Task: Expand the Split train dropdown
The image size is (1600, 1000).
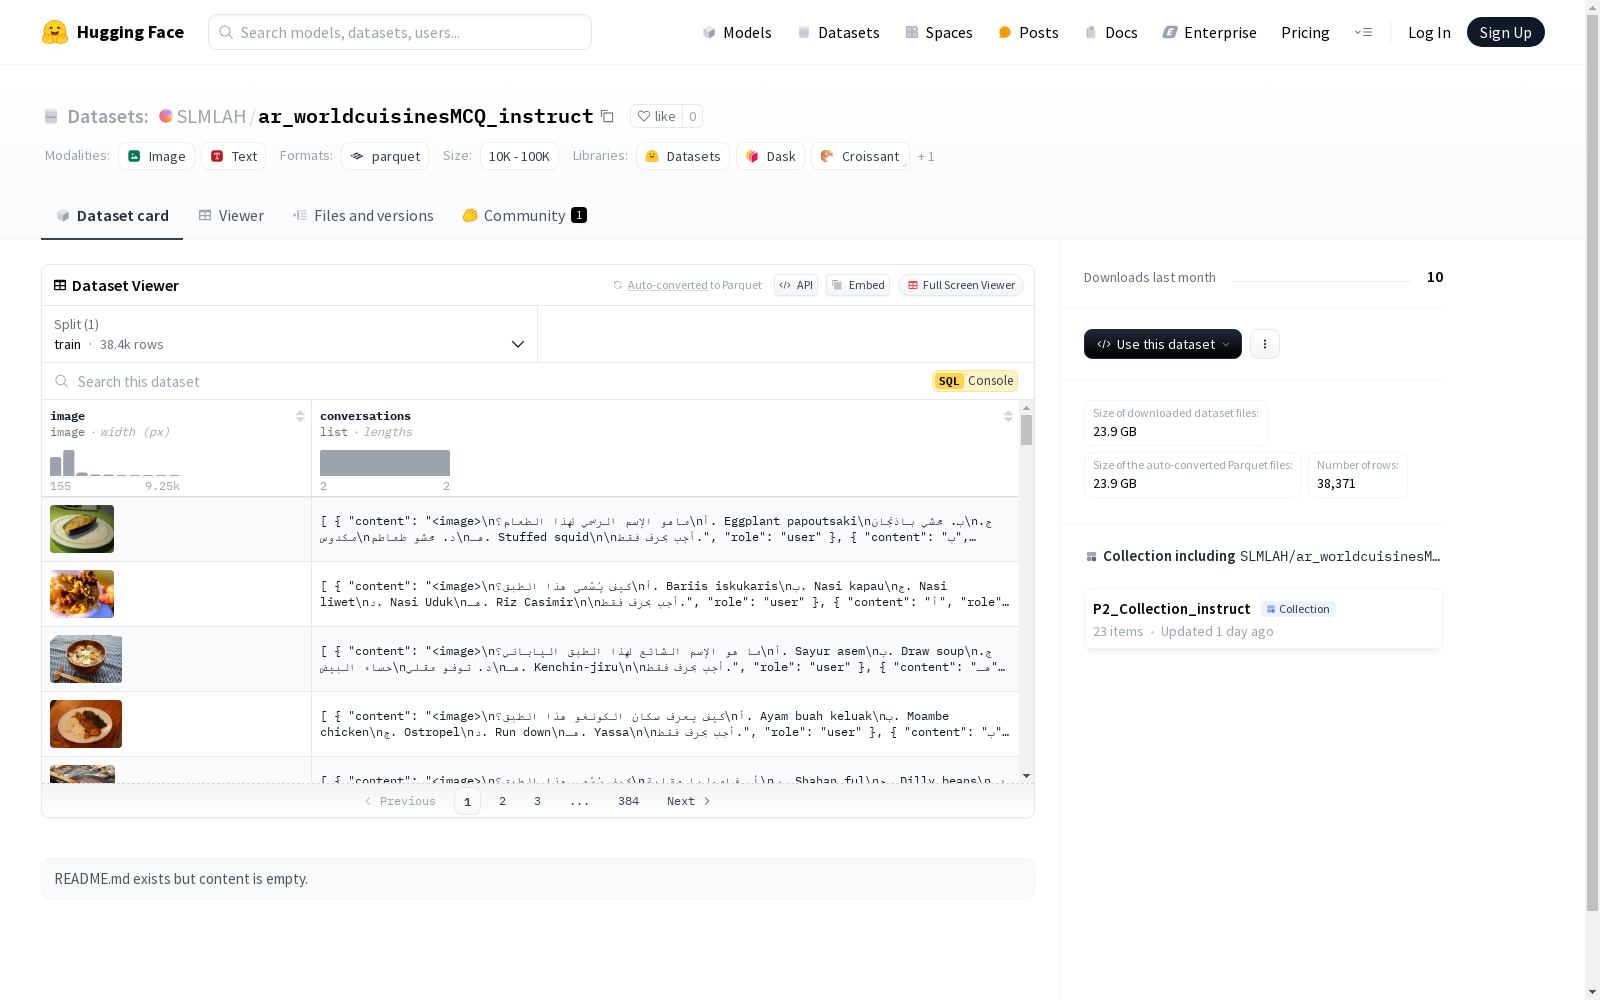Action: 290,334
